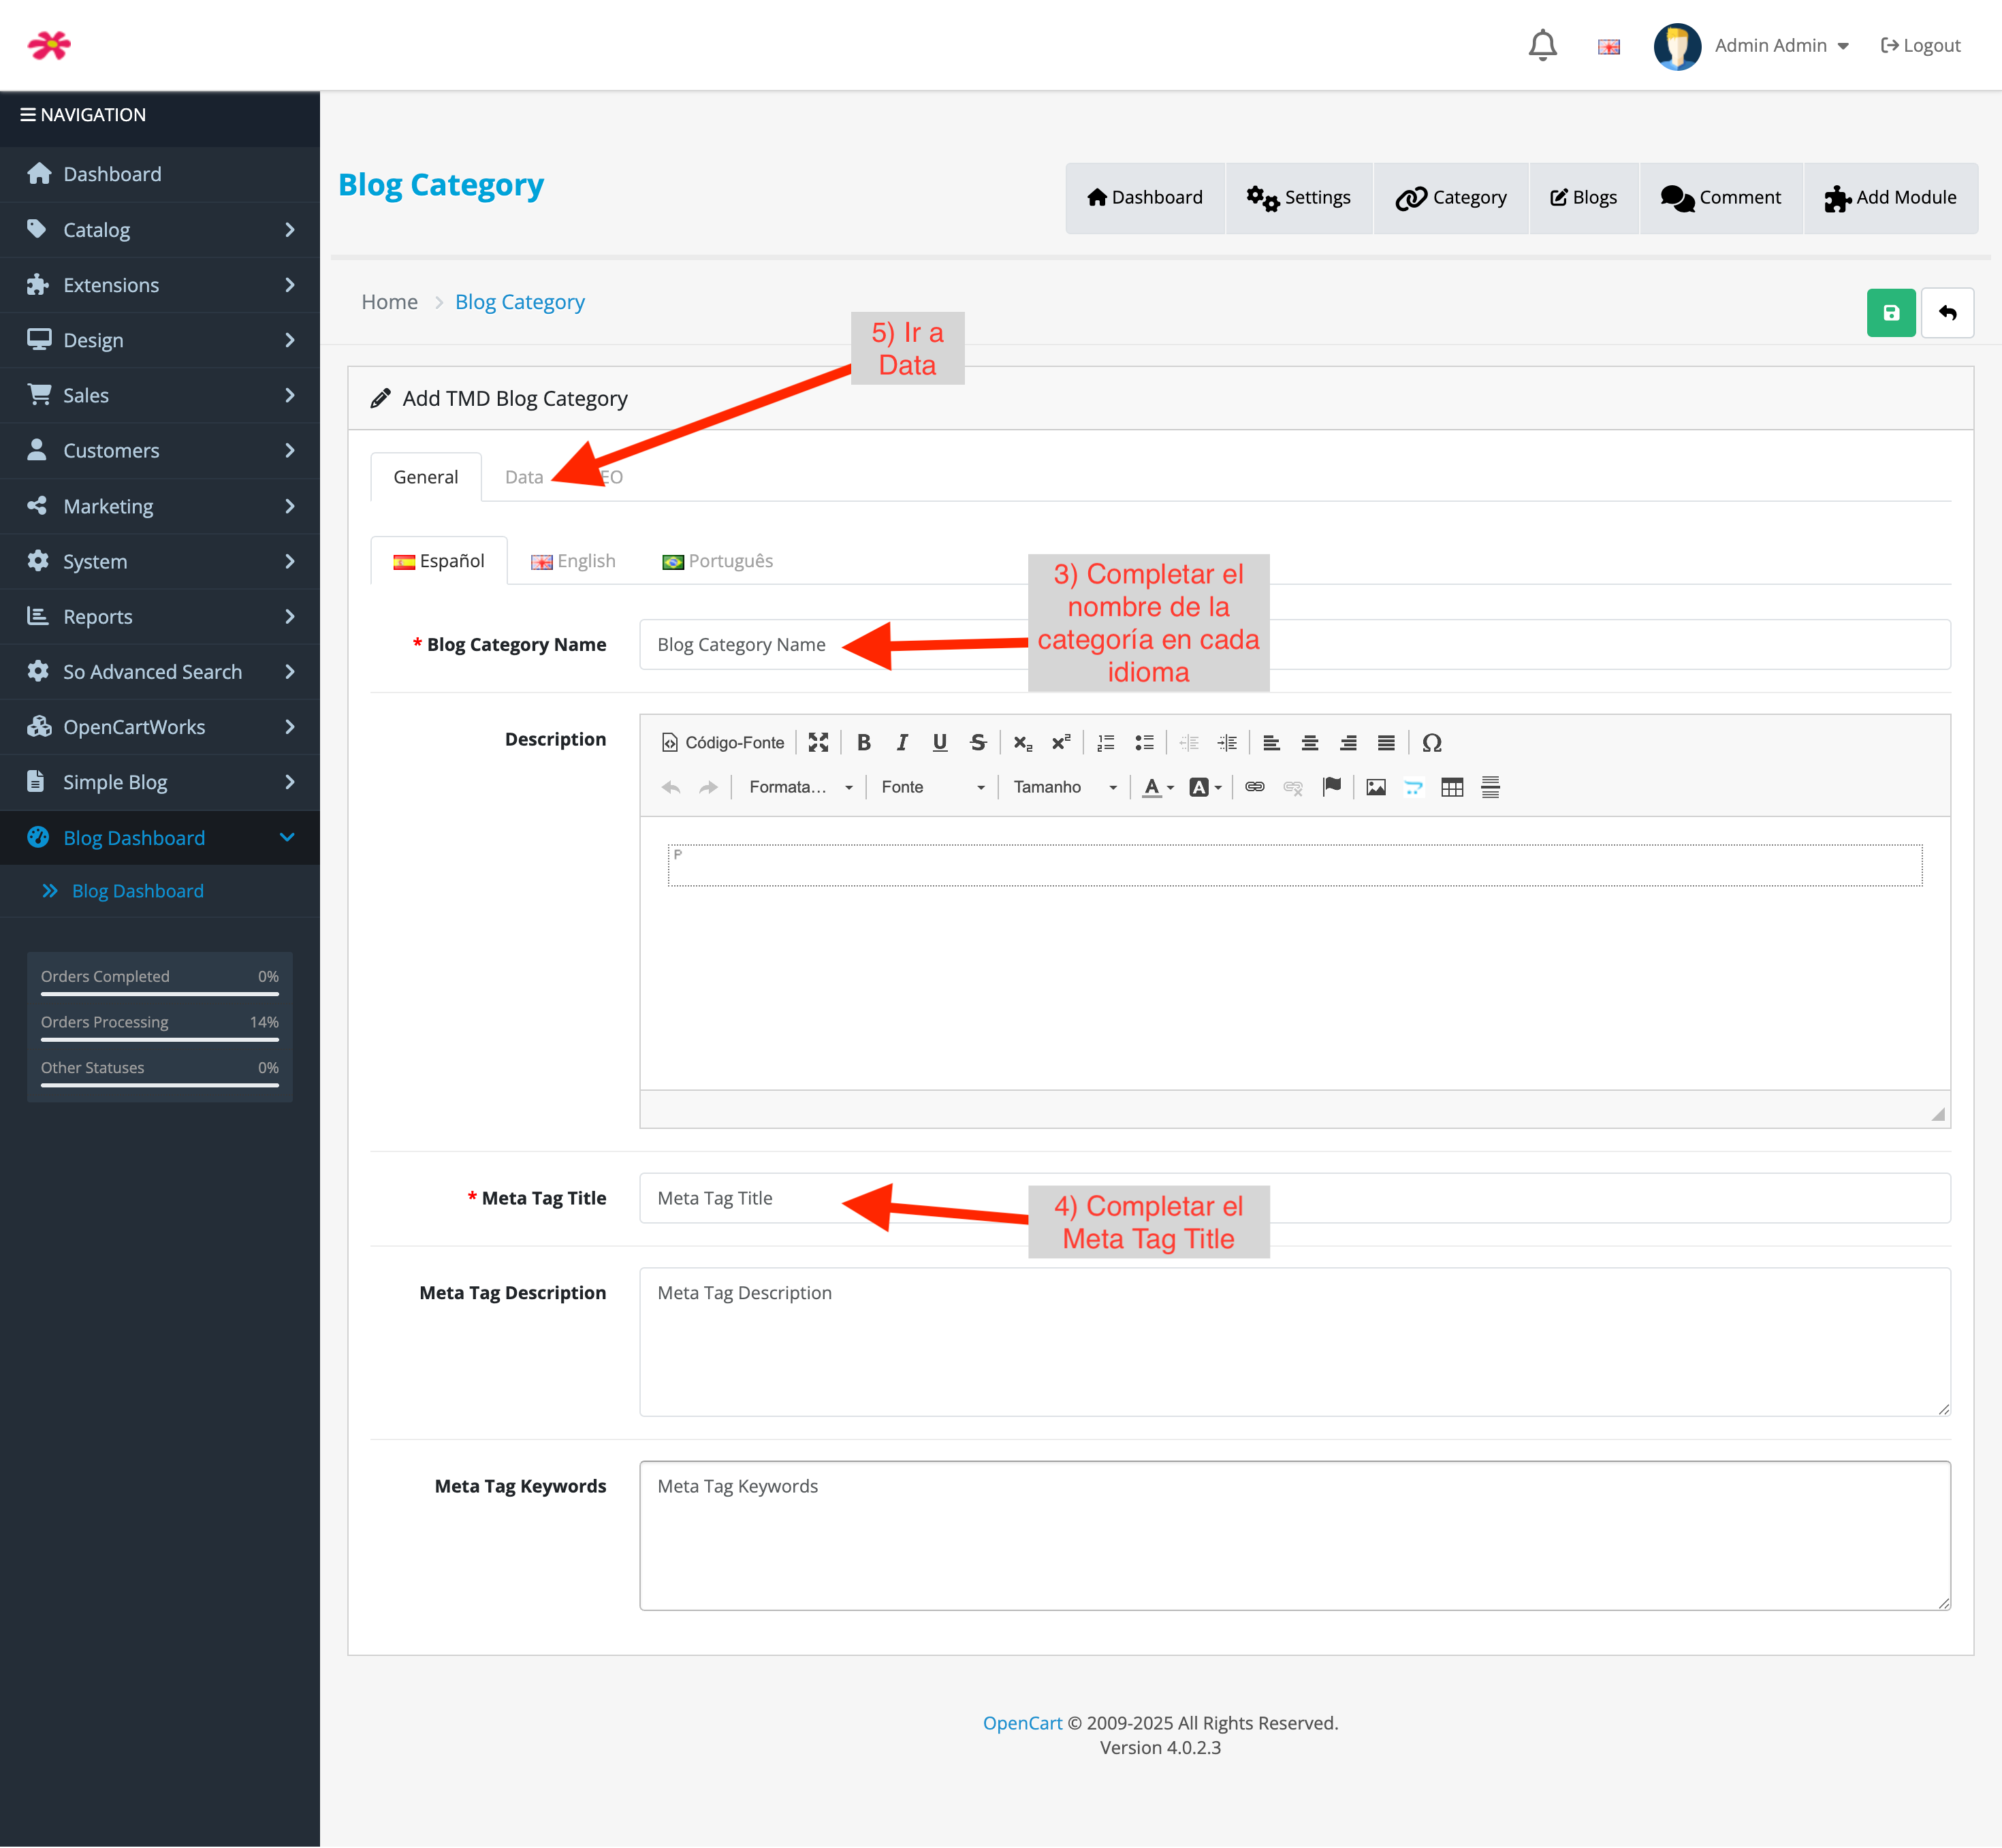This screenshot has height=1848, width=2002.
Task: Select the Español language tab
Action: tap(438, 561)
